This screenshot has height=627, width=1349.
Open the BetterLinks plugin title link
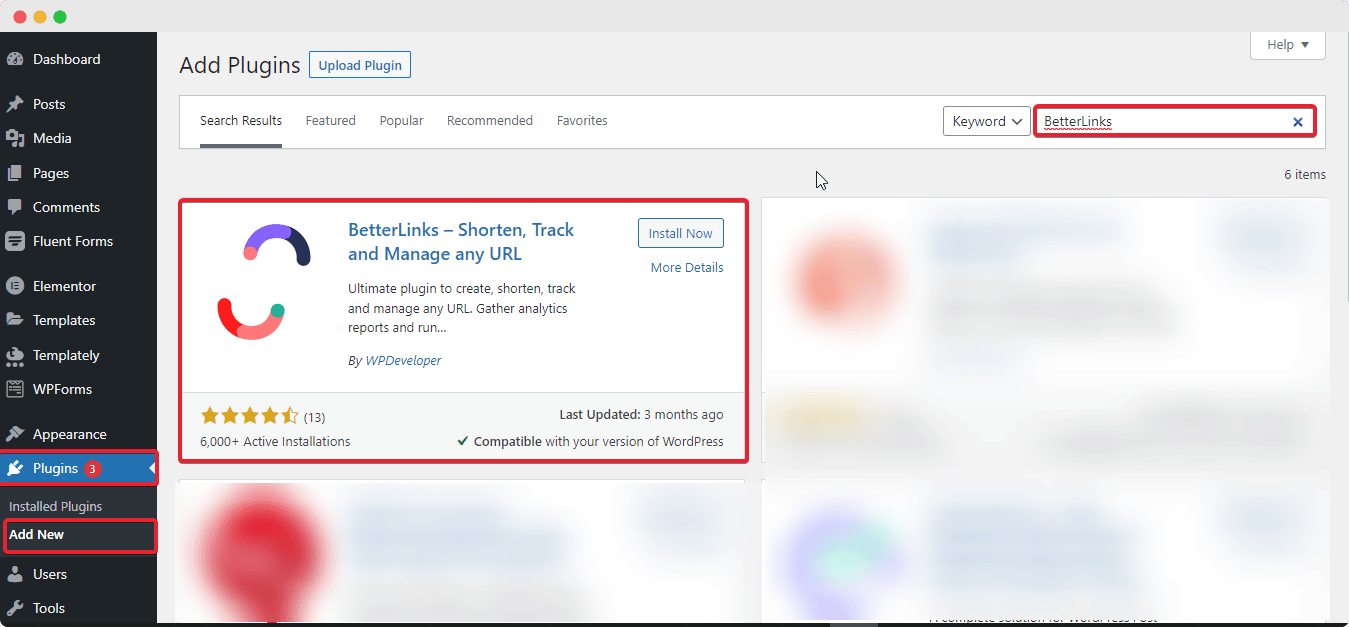pyautogui.click(x=461, y=242)
